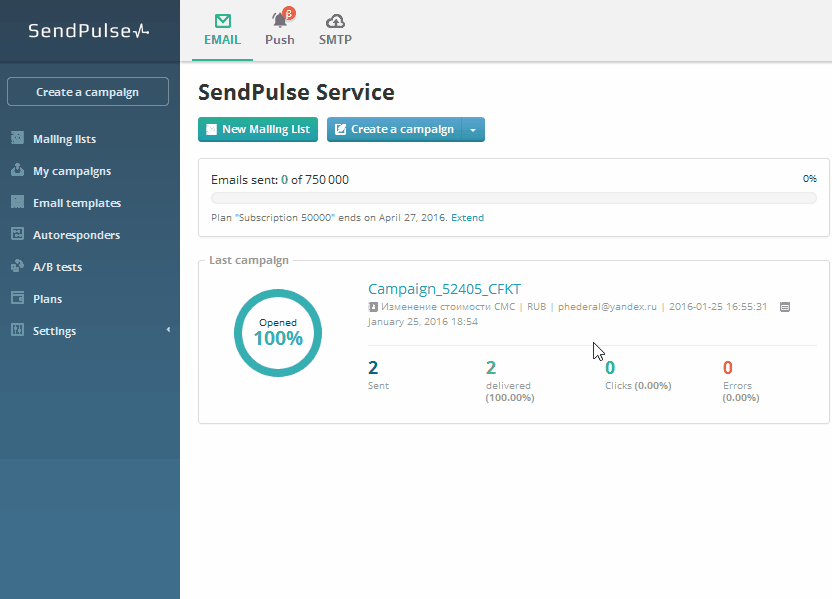The width and height of the screenshot is (832, 599).
Task: Click the Clicks (0.00%) label
Action: (638, 386)
